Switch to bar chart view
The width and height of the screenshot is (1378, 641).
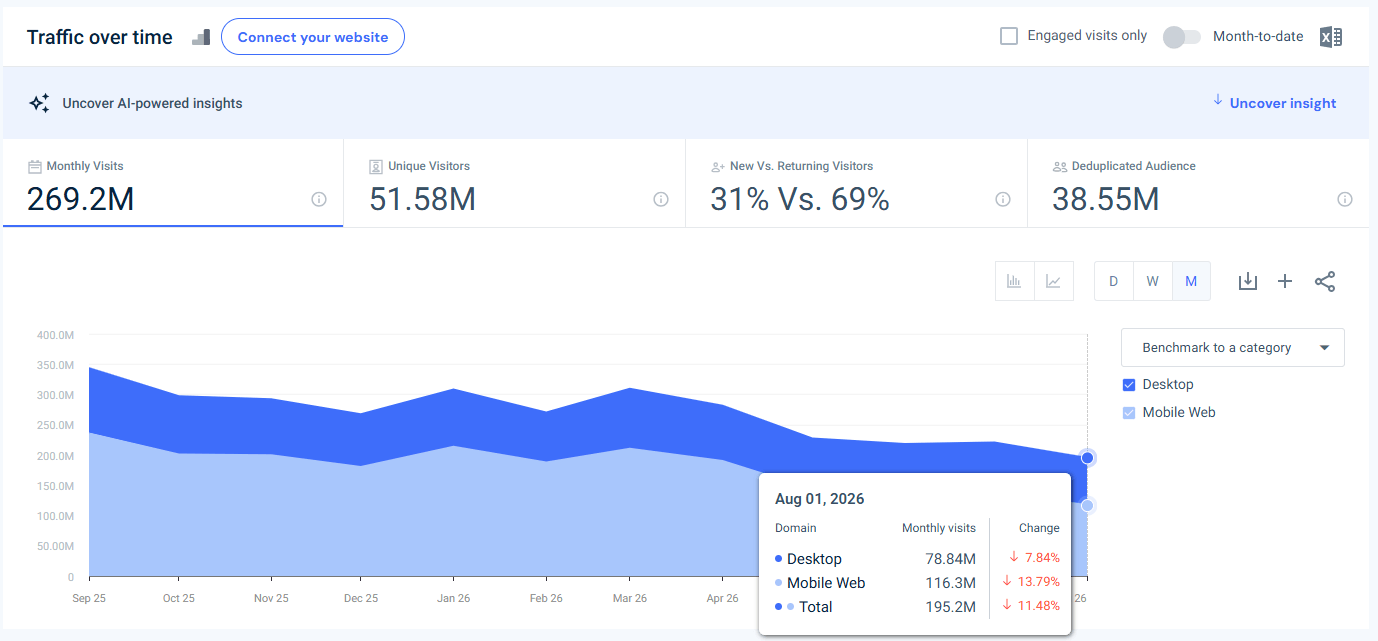pos(1014,281)
